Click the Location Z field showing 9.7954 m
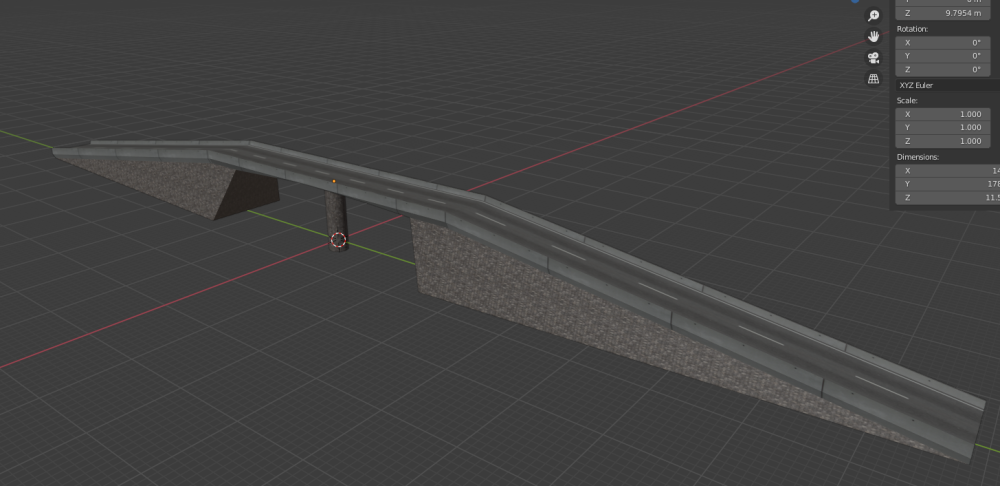The width and height of the screenshot is (1000, 486). click(944, 13)
